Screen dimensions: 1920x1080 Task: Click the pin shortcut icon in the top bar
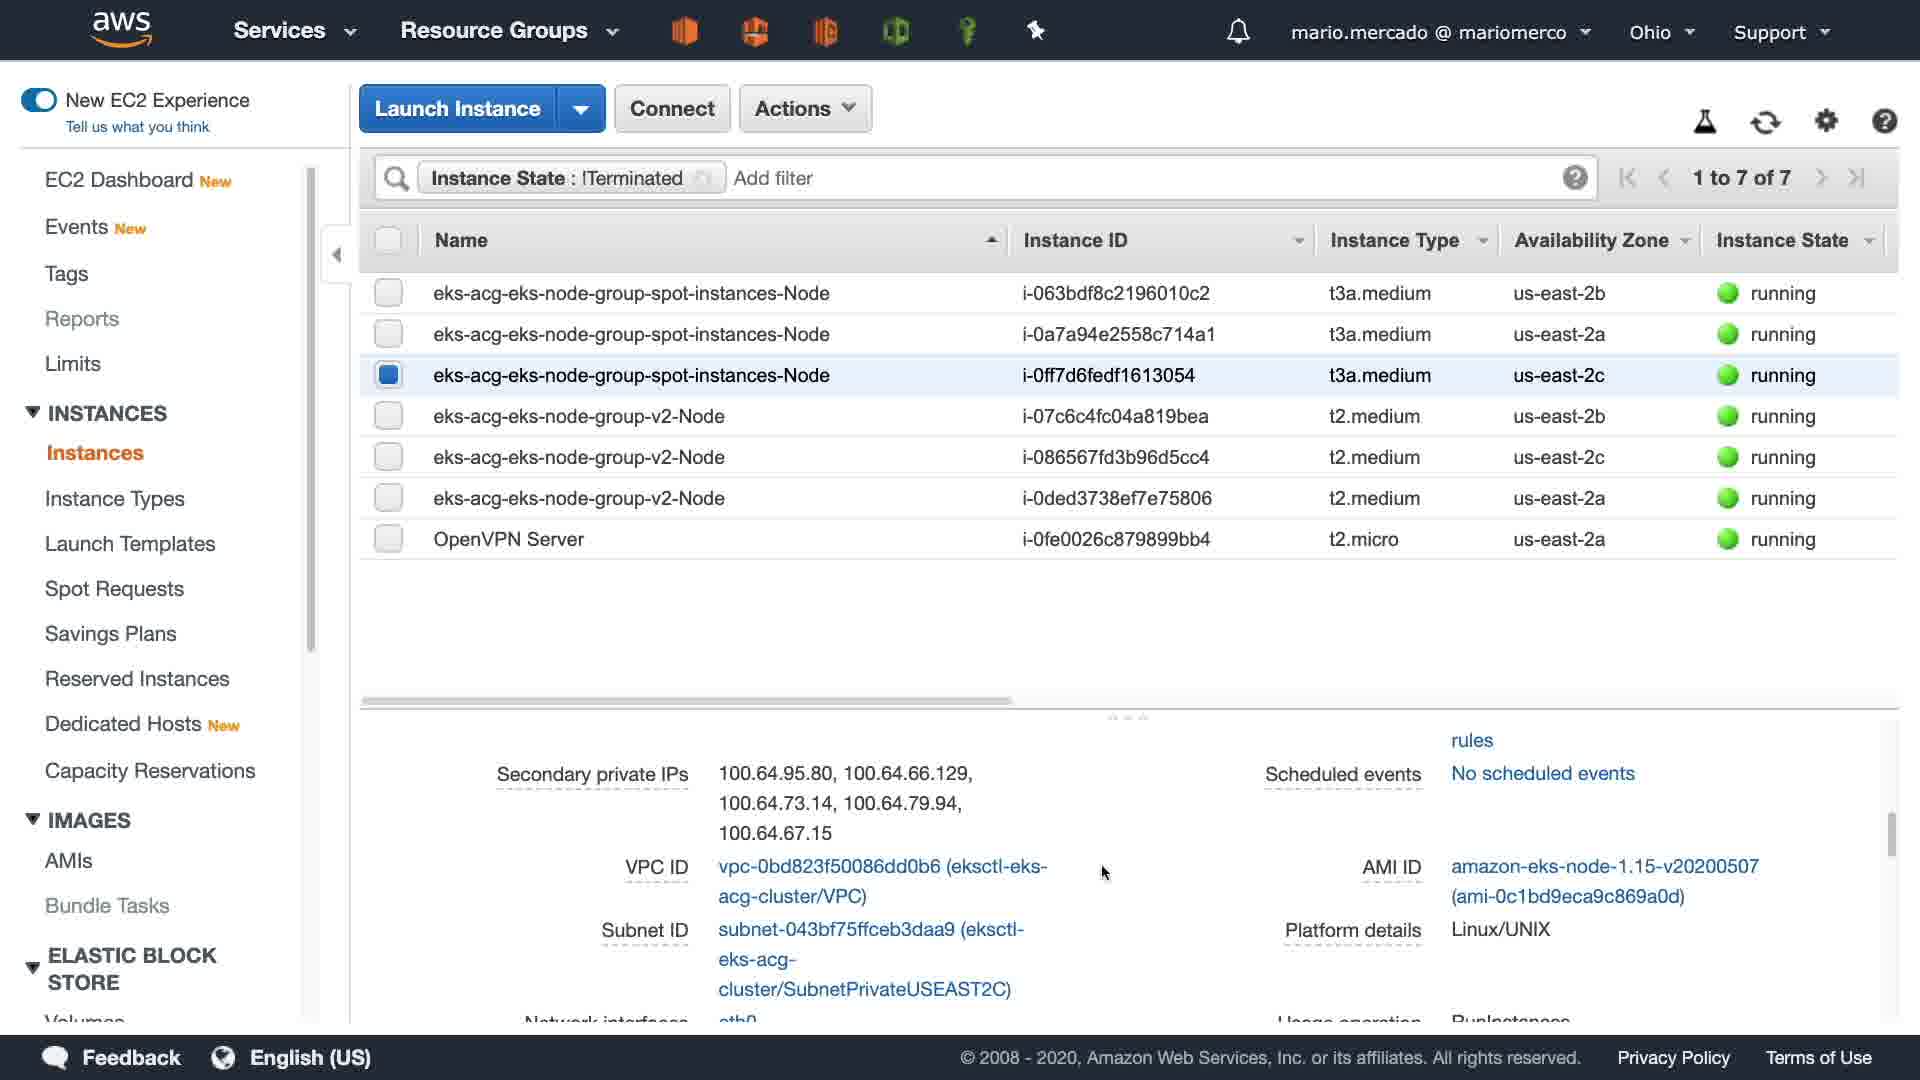click(1036, 31)
